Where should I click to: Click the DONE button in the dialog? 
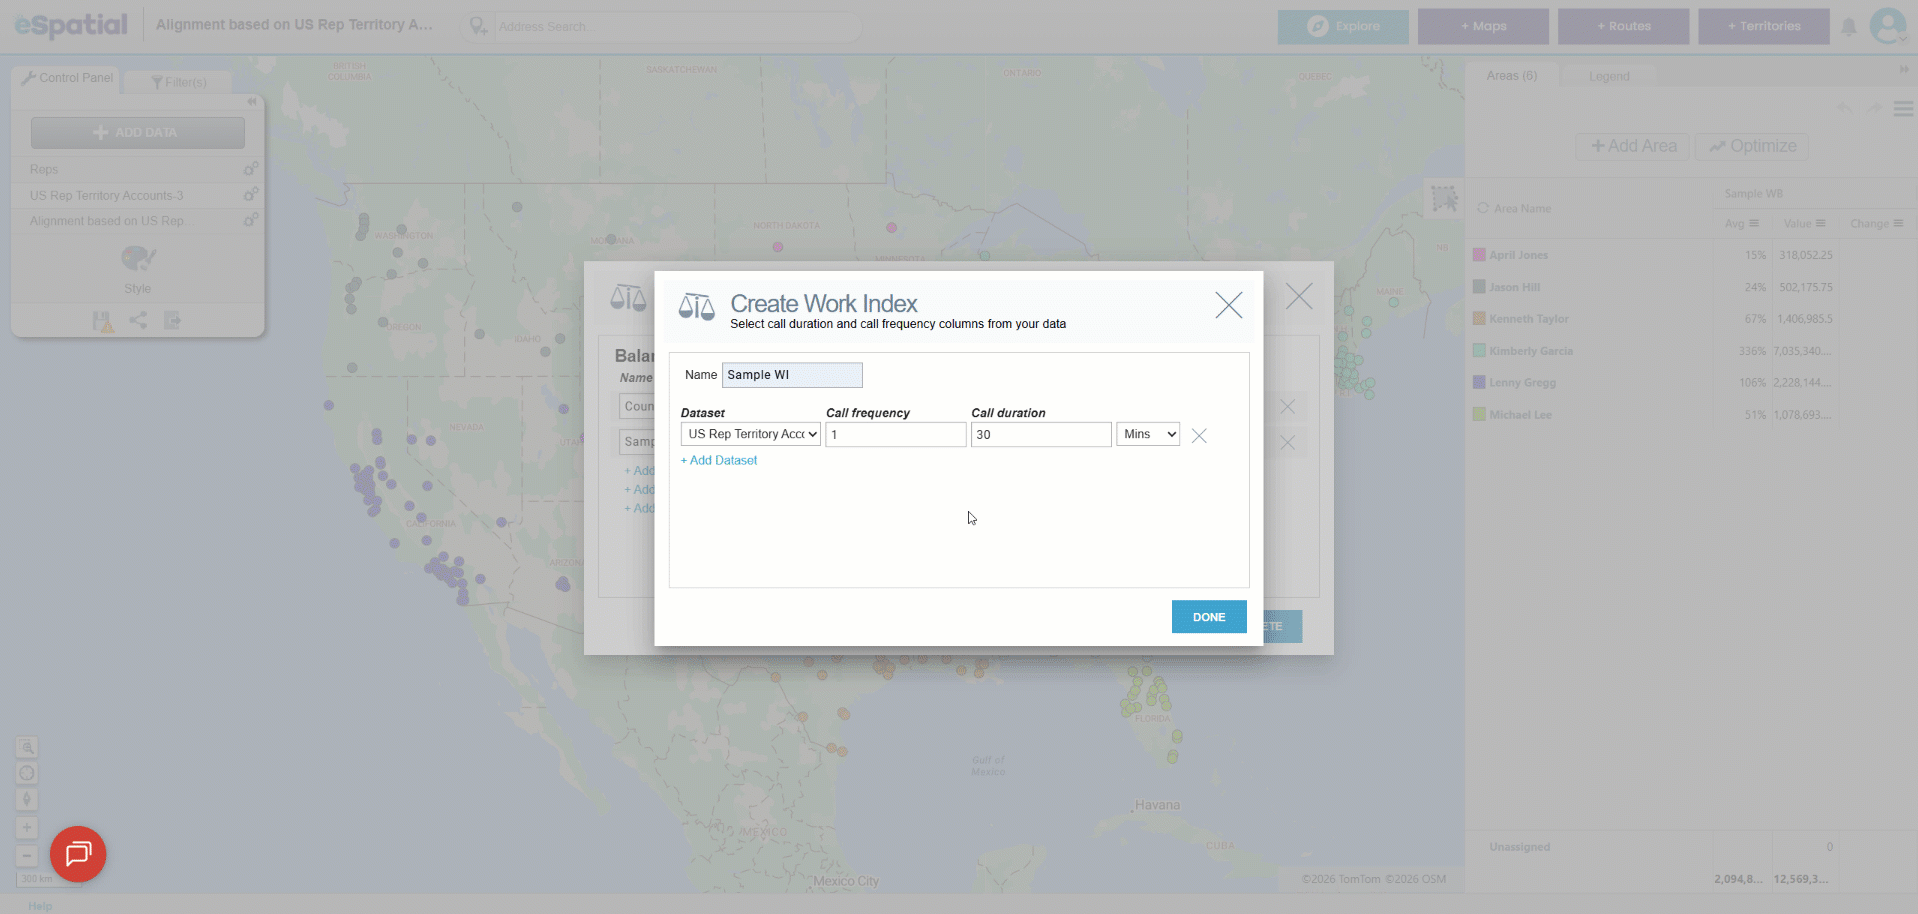pyautogui.click(x=1209, y=617)
